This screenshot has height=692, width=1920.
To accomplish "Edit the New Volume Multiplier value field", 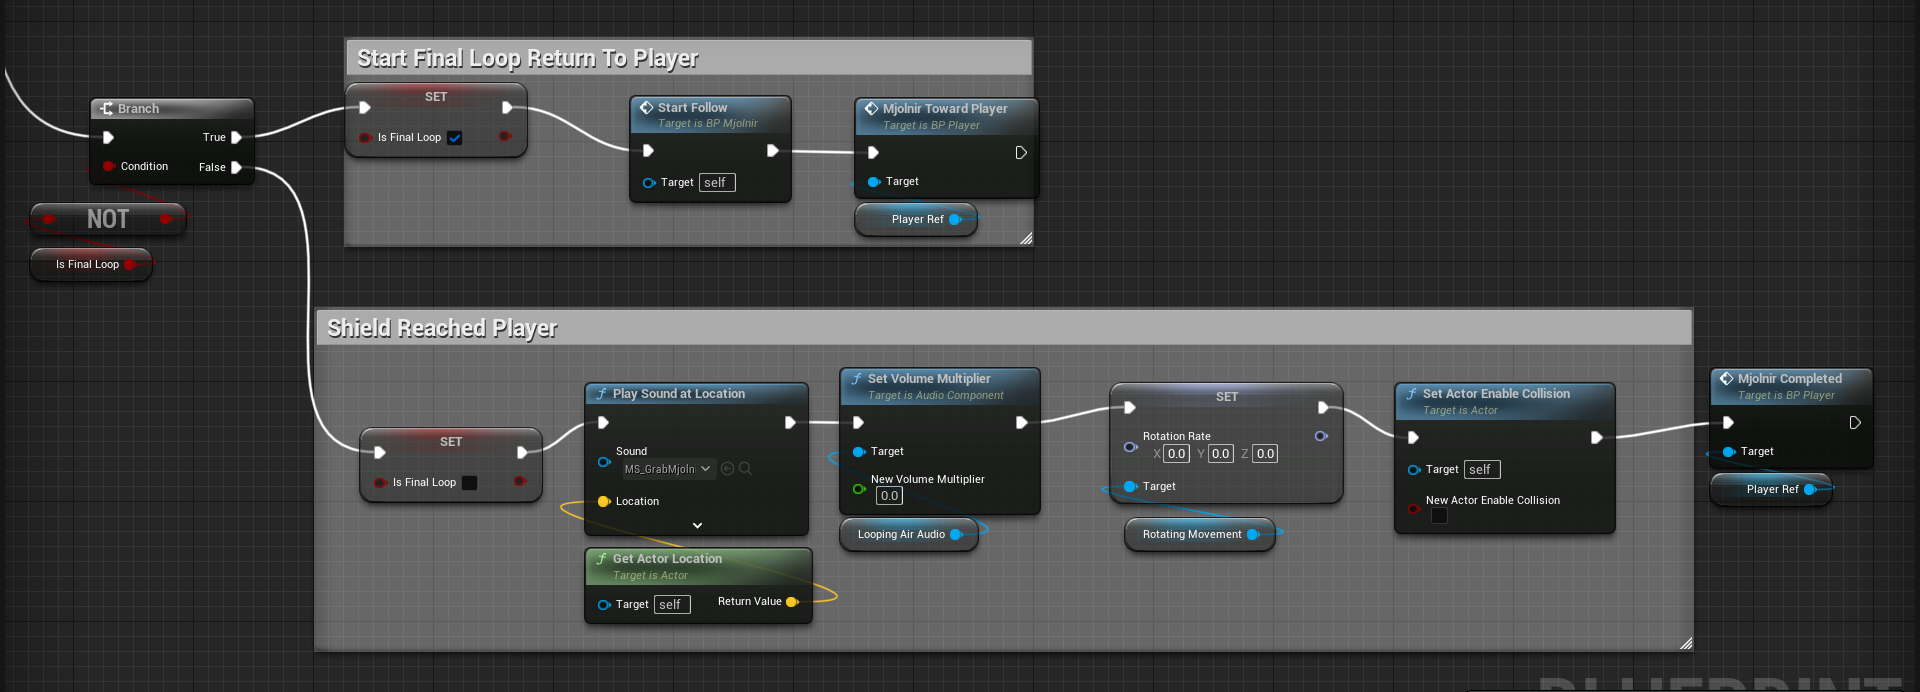I will (x=889, y=496).
